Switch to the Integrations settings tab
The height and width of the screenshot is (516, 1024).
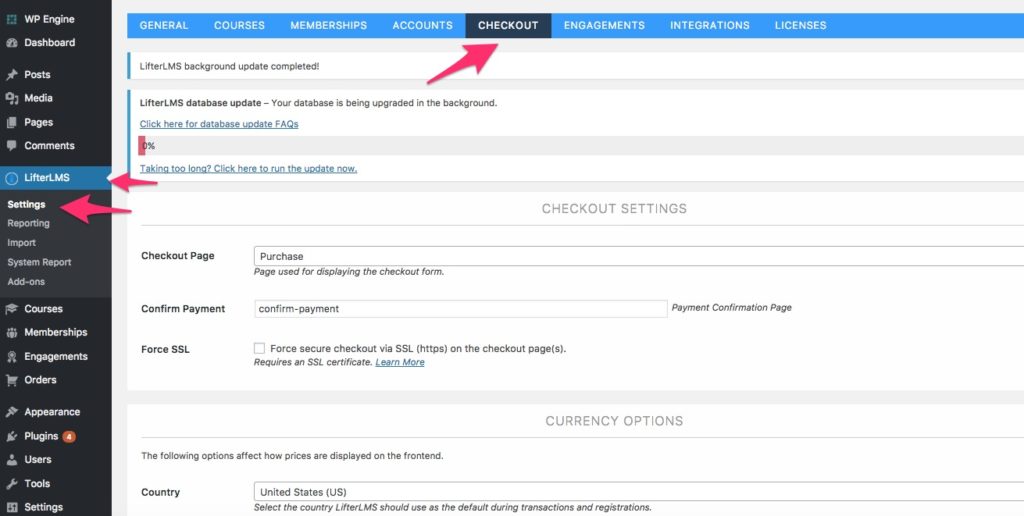click(710, 25)
